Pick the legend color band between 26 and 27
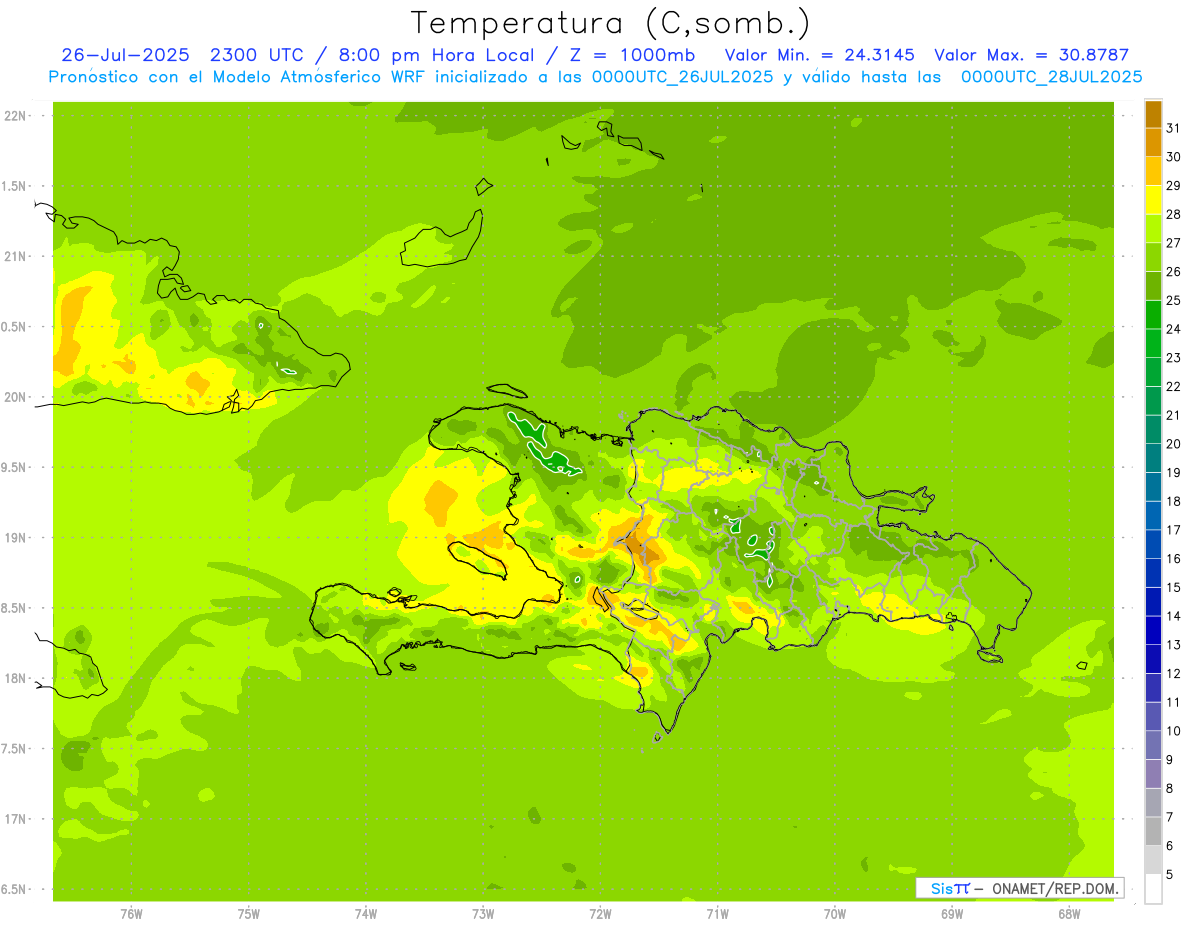 1153,257
